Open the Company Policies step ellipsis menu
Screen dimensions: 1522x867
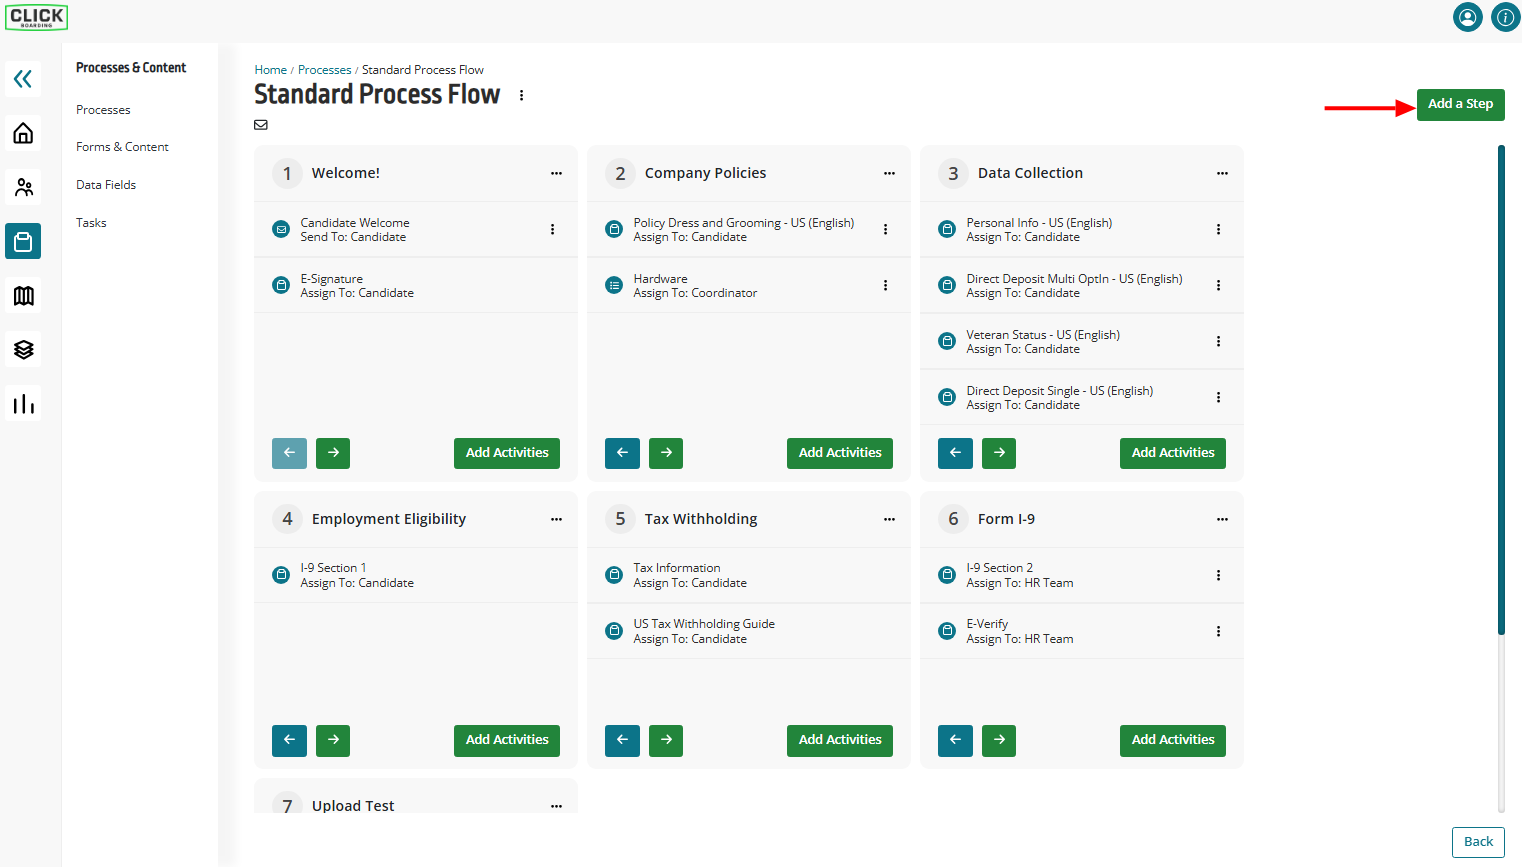pos(889,173)
